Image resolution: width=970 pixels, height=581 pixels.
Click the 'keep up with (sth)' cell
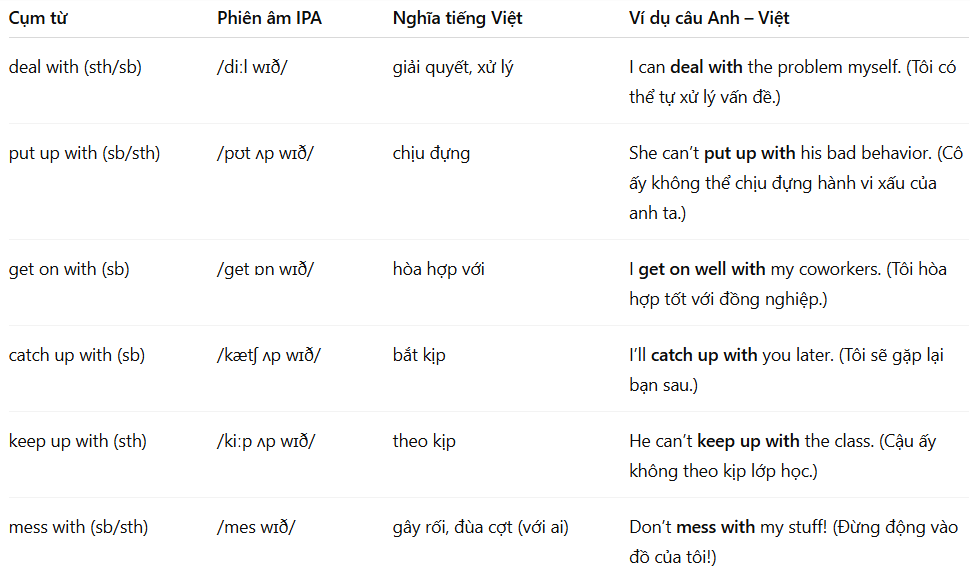tap(77, 441)
